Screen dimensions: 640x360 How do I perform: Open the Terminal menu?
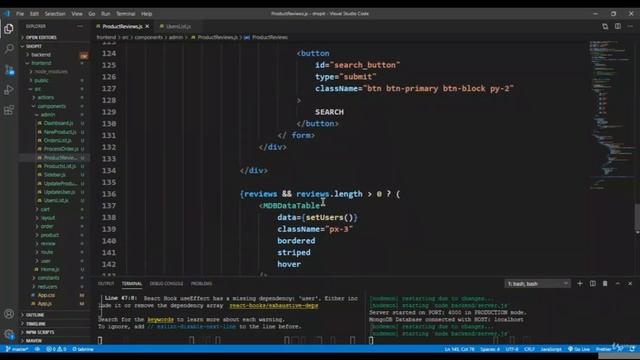[x=126, y=13]
